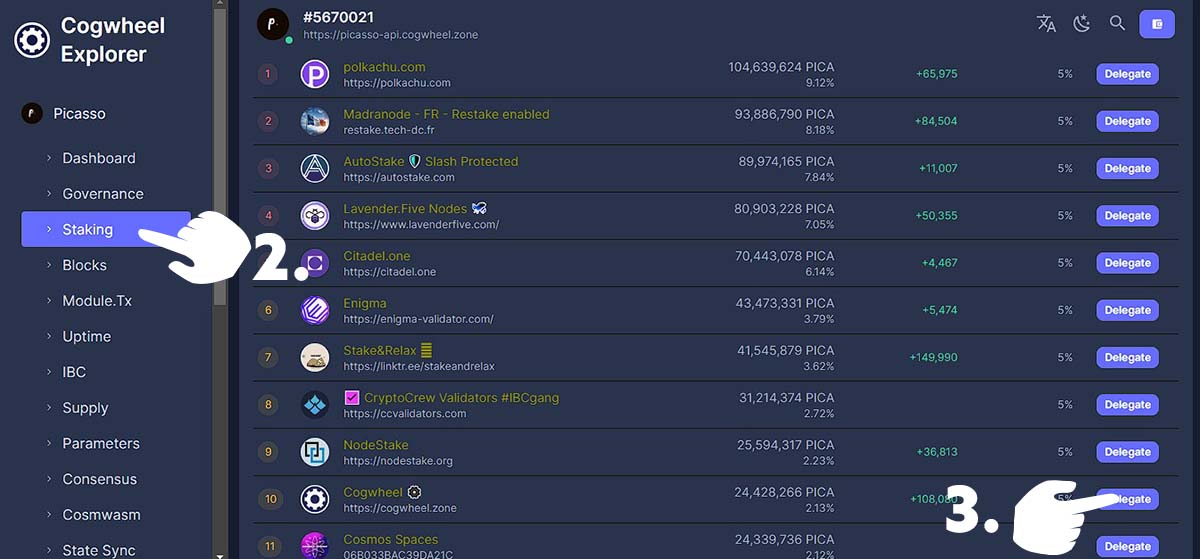
Task: Open the language translate icon
Action: 1046,24
